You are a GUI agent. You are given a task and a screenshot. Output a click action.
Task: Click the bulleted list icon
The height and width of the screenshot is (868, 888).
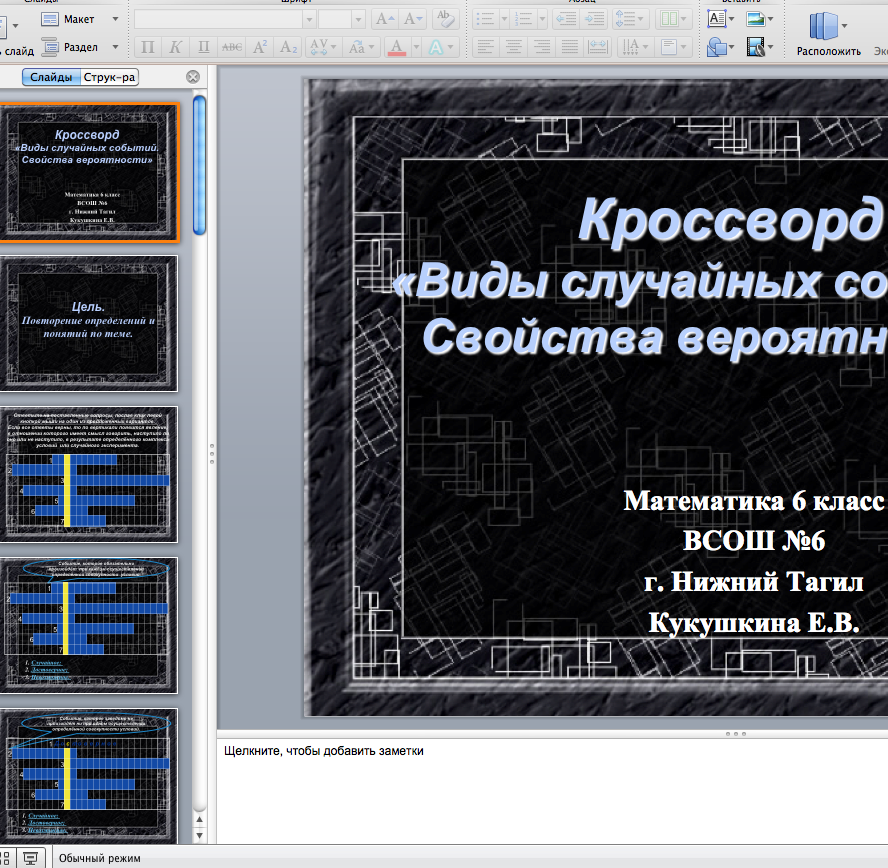[x=486, y=19]
